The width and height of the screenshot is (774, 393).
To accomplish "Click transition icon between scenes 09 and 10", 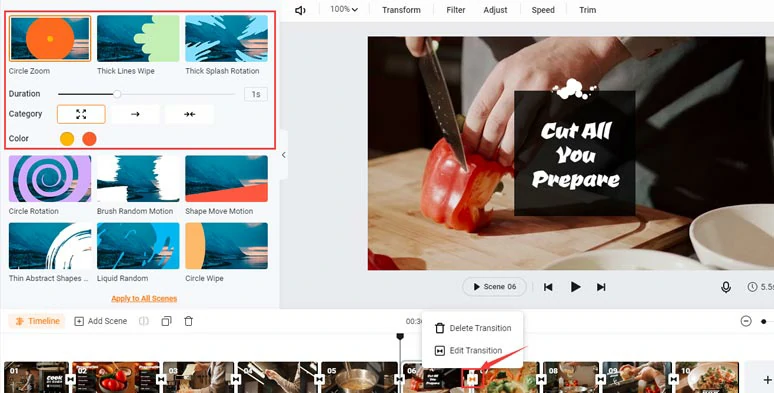I will [673, 379].
